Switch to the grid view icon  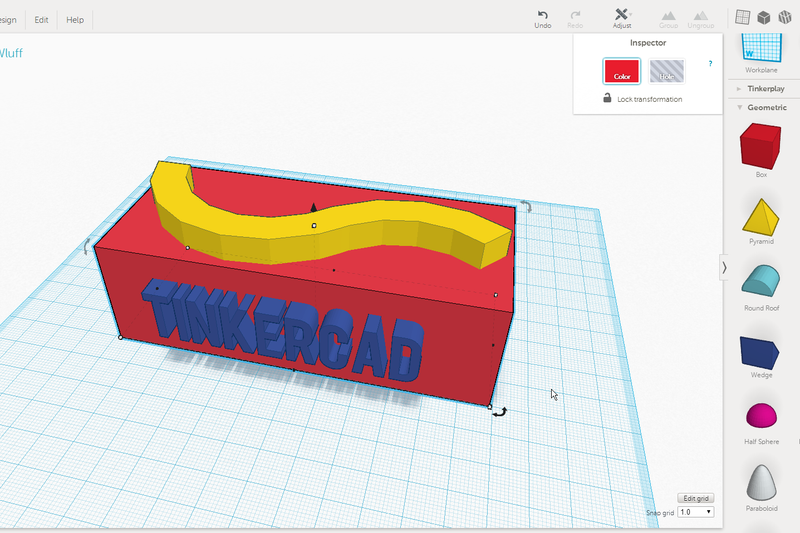click(742, 17)
